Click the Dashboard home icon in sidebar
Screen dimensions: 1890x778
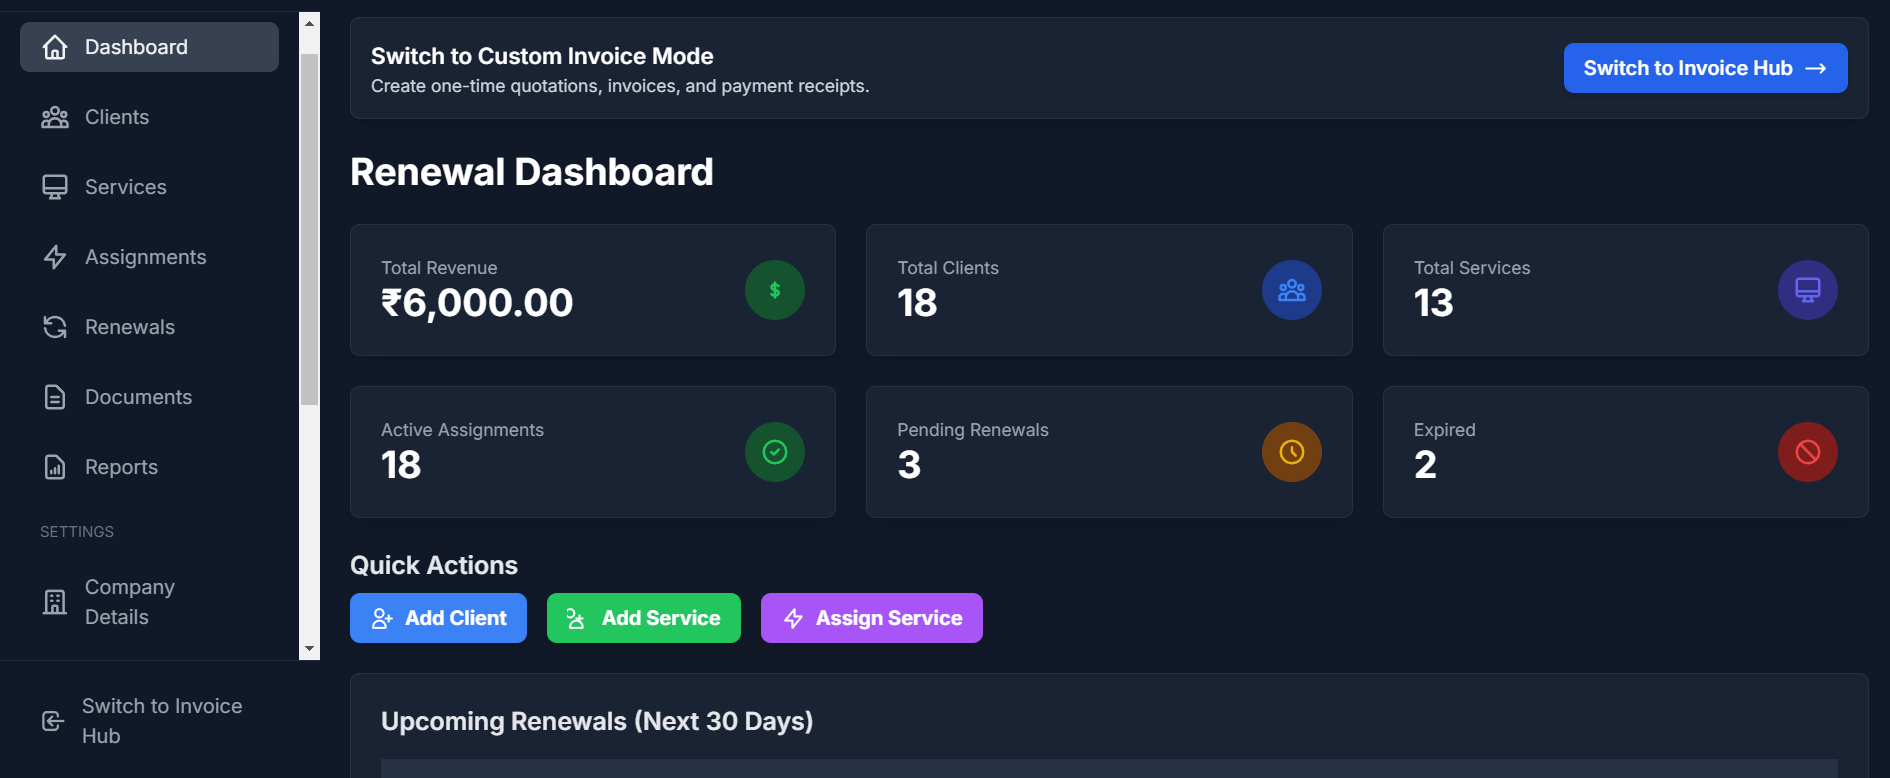tap(55, 47)
